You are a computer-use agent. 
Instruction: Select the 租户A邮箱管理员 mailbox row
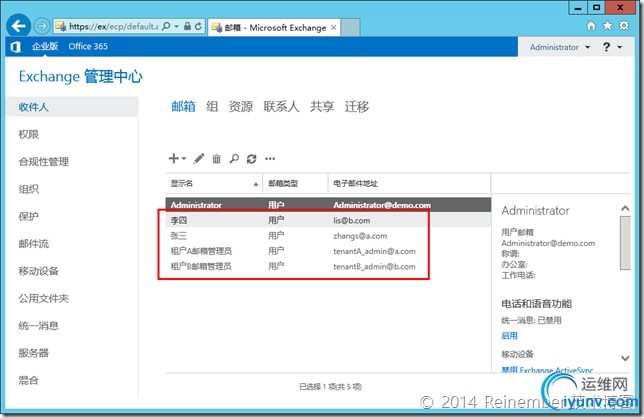[328, 251]
